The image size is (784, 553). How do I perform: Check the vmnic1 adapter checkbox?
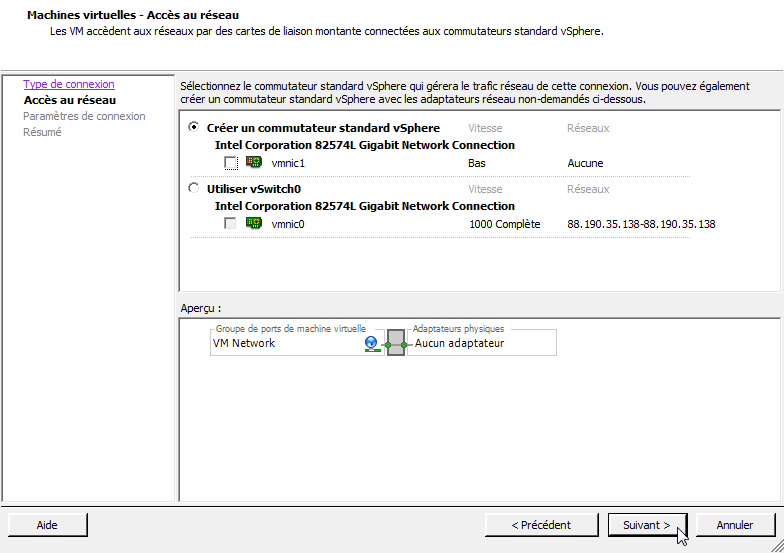pyautogui.click(x=230, y=163)
